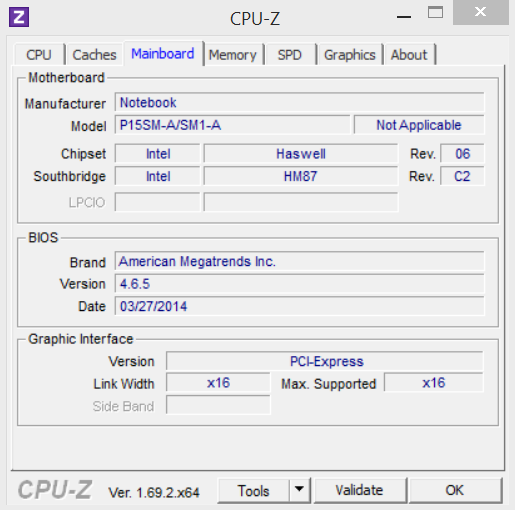Switch to the Graphics tab
515x510 pixels.
pos(350,55)
